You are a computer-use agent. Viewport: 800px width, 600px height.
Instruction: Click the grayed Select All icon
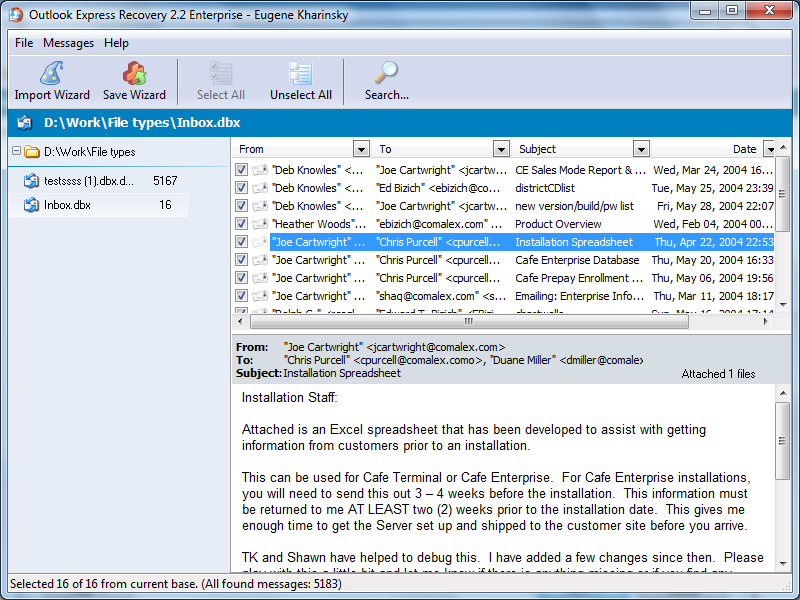[221, 73]
